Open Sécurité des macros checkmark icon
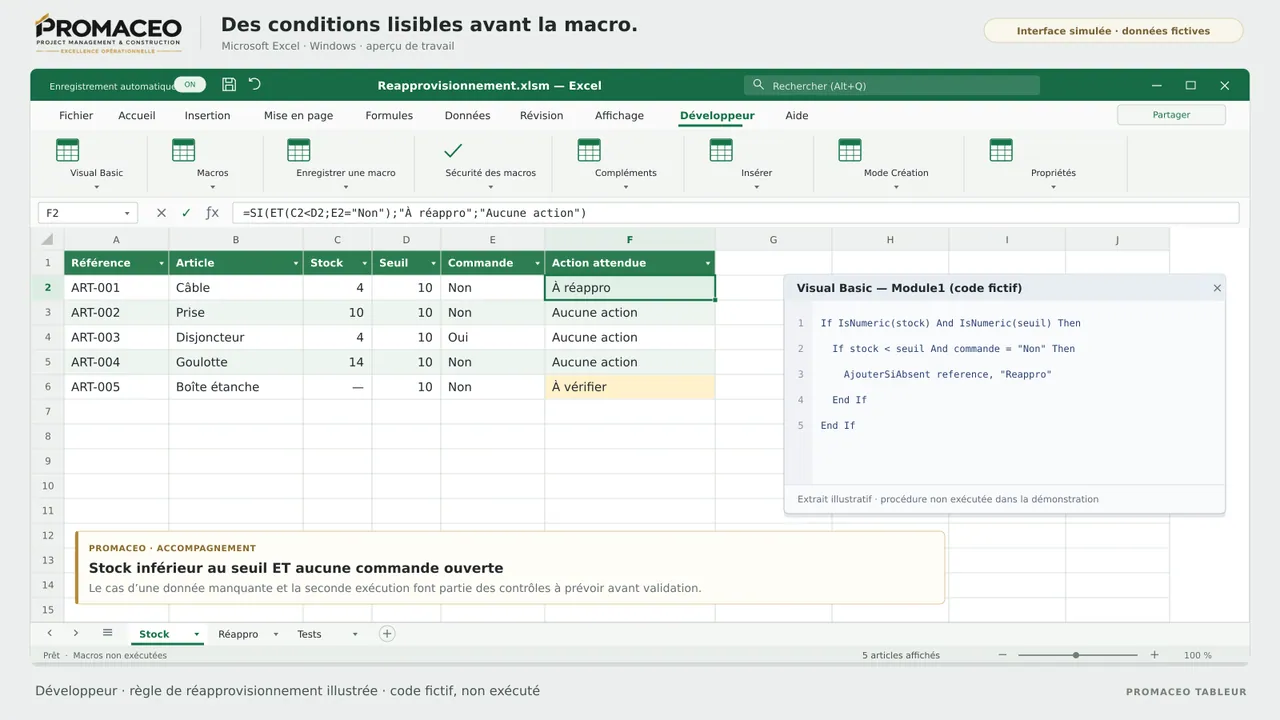This screenshot has height=720, width=1280. (453, 150)
